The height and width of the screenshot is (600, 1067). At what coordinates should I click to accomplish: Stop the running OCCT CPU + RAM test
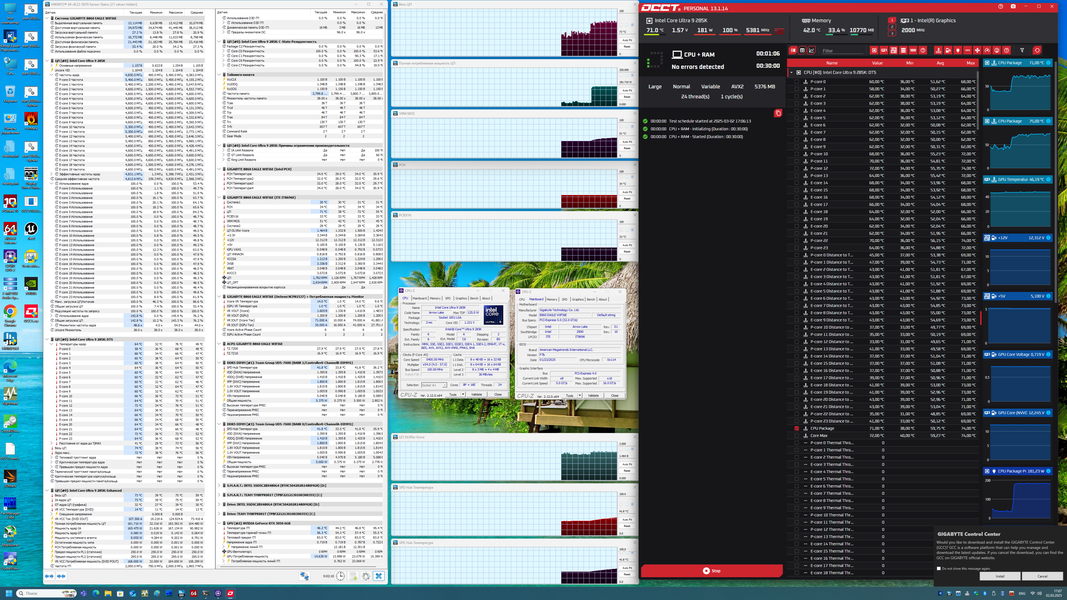tap(711, 571)
